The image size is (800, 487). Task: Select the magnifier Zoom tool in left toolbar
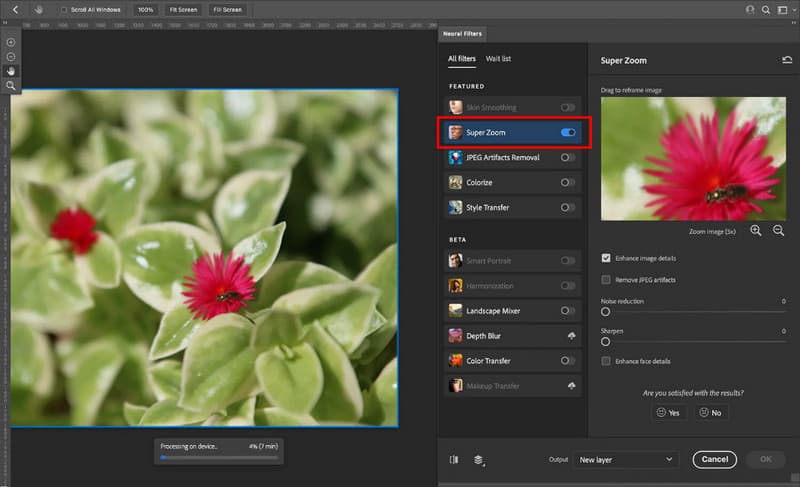point(11,86)
